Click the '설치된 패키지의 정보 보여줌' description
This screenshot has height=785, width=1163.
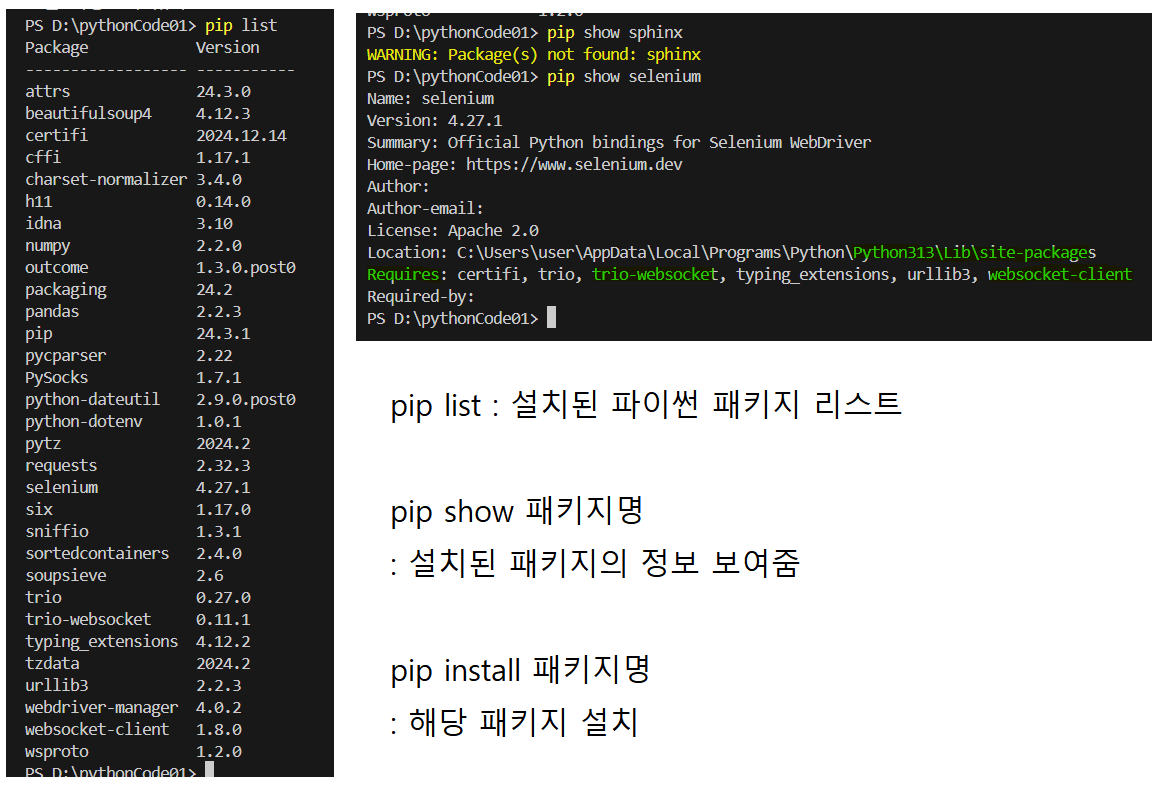[604, 563]
